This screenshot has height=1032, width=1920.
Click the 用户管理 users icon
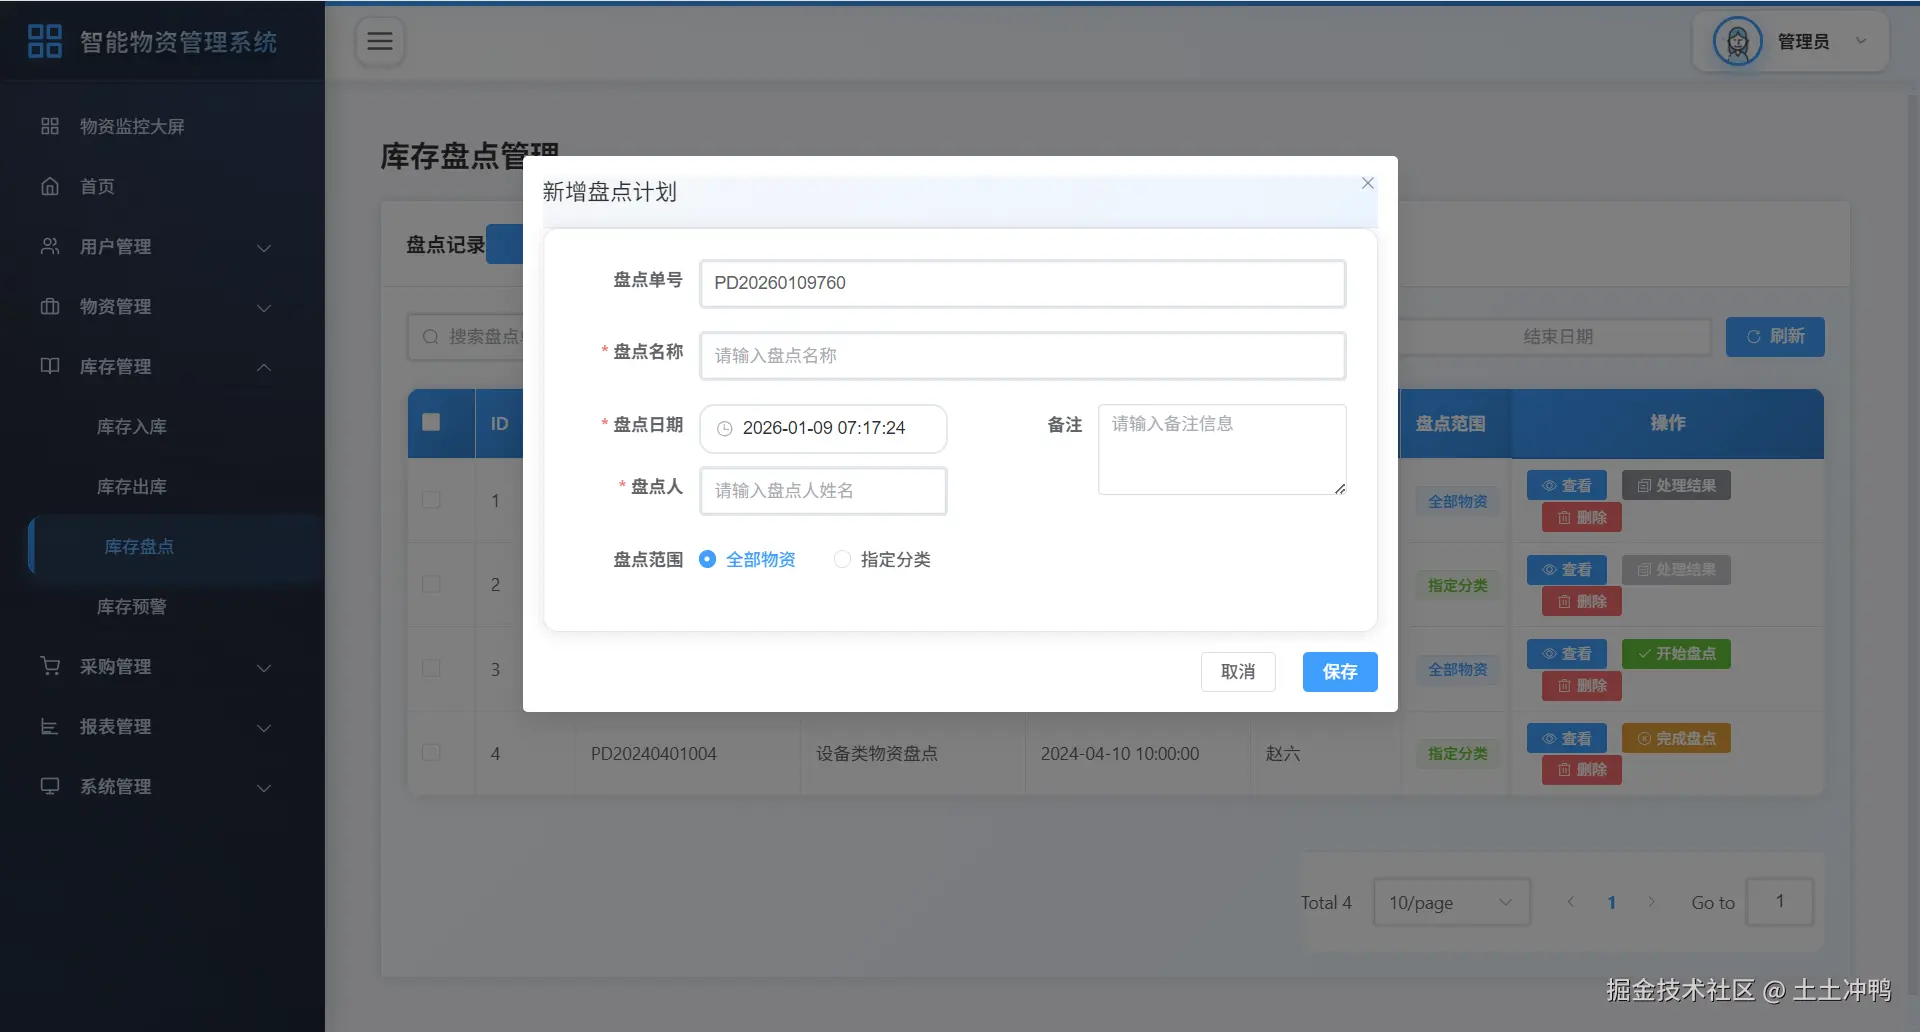[x=50, y=246]
